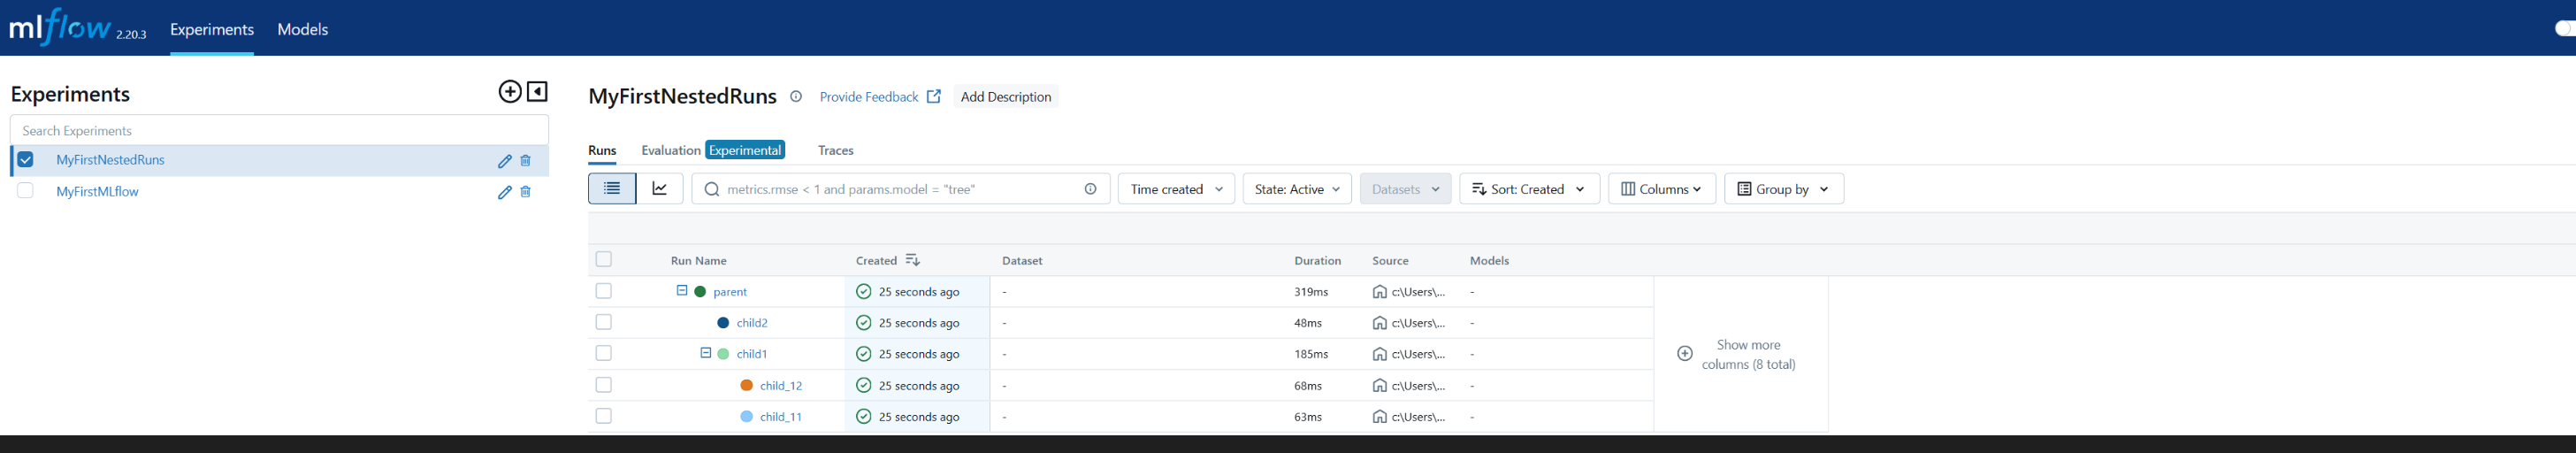Delete MyFirstNestedRuns with trash icon
This screenshot has height=453, width=2576.
[526, 161]
